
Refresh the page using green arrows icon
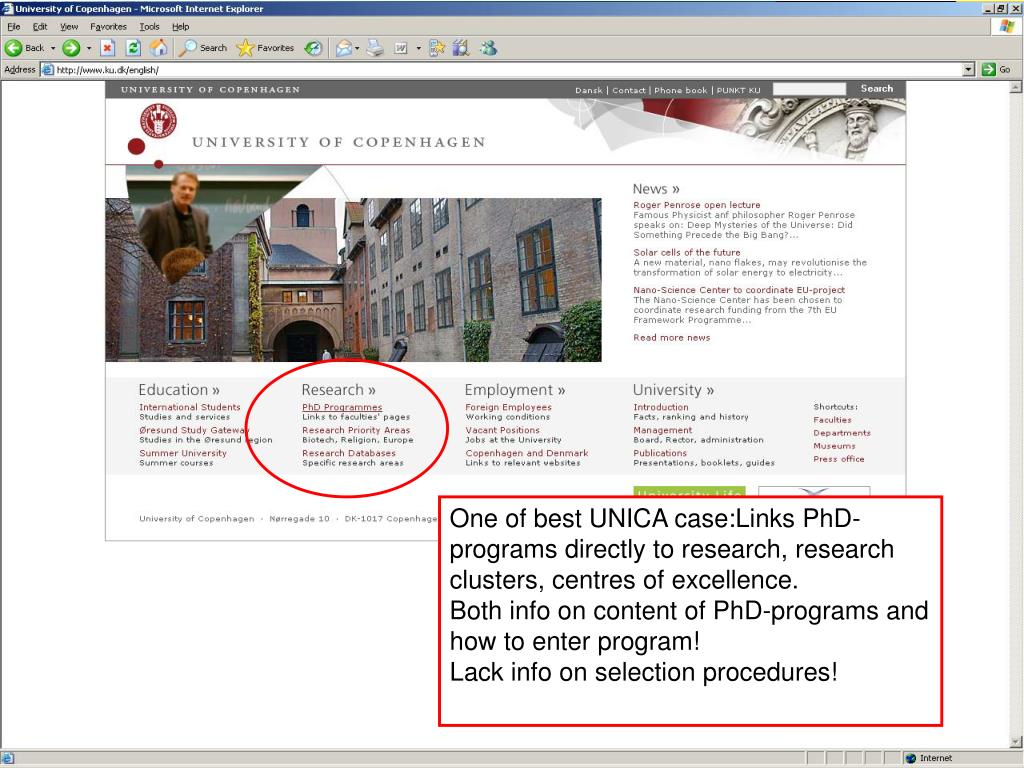click(133, 48)
